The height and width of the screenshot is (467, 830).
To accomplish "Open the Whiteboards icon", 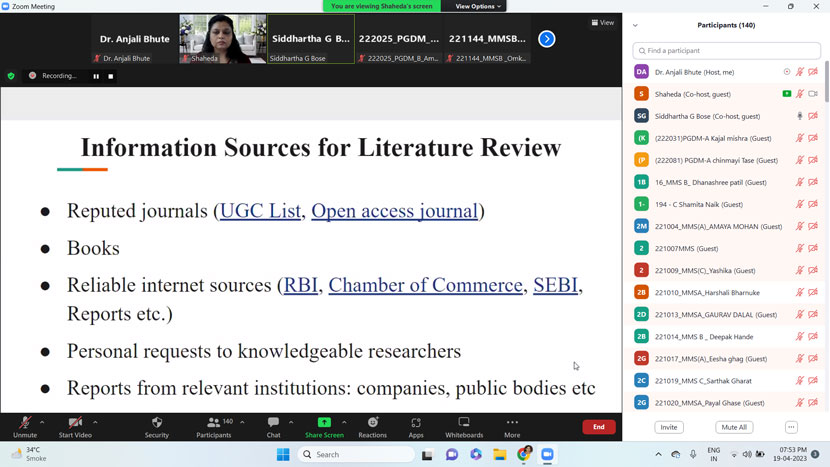I will tap(464, 423).
